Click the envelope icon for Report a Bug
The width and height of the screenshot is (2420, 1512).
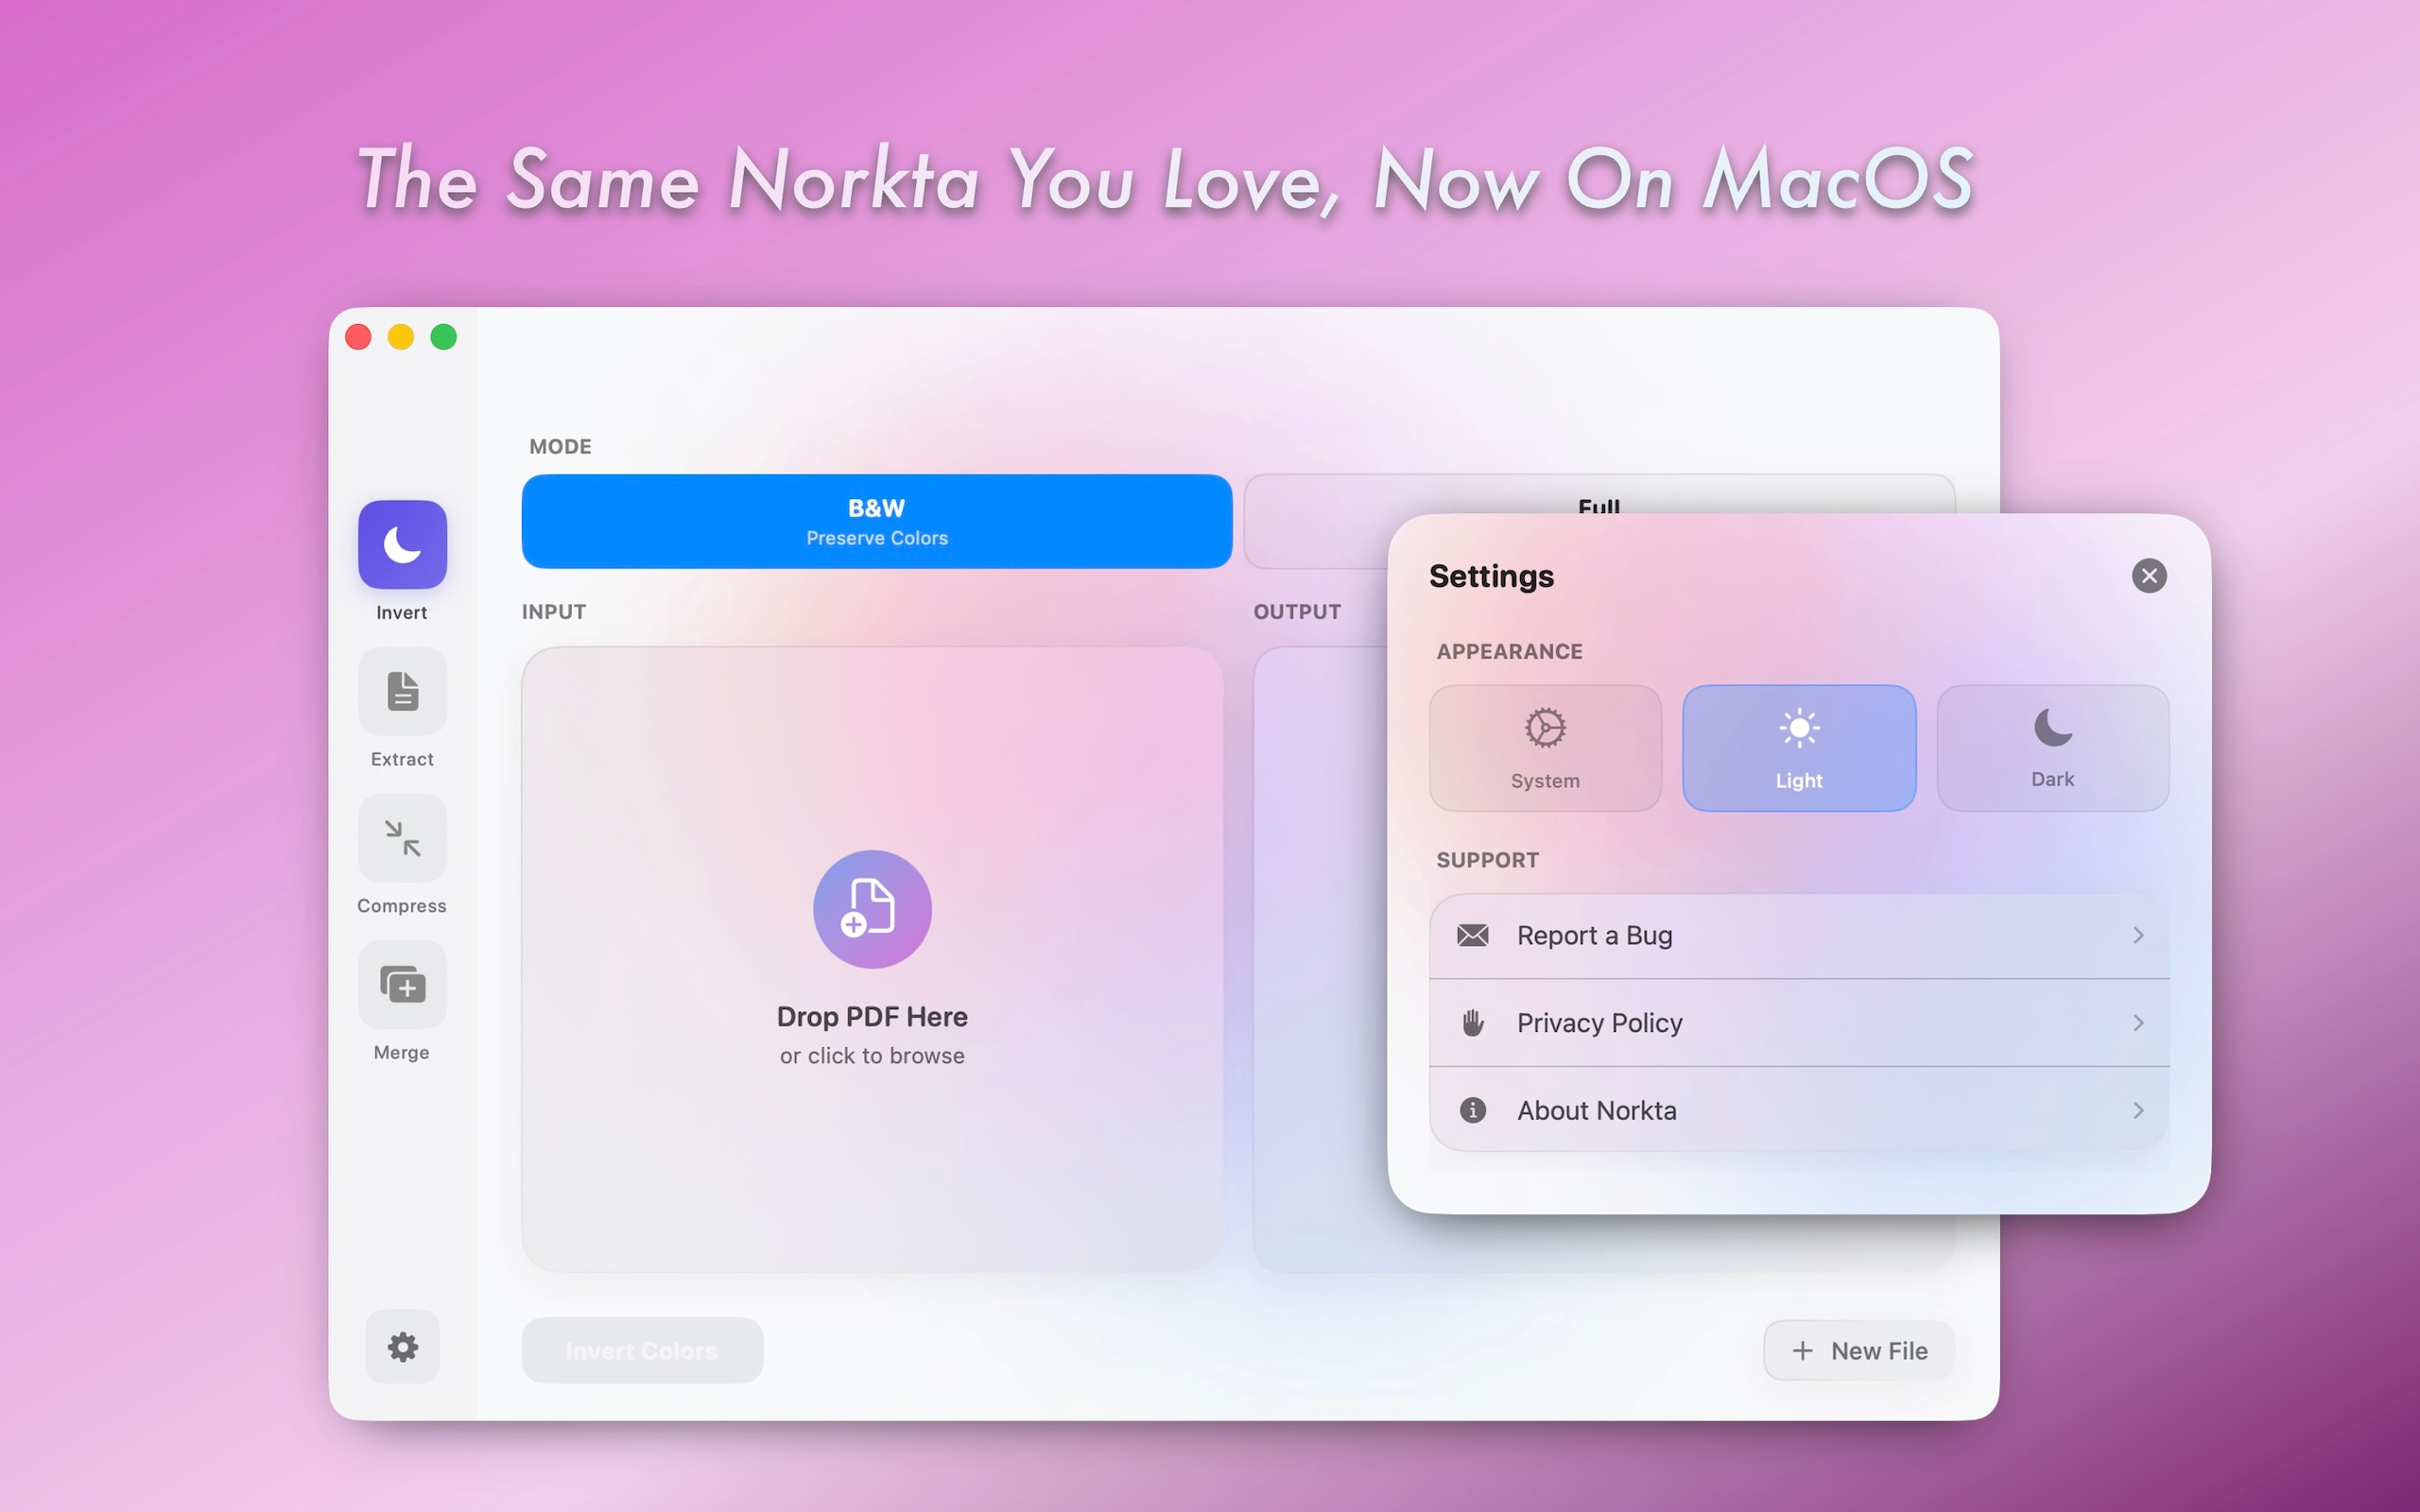(1473, 935)
